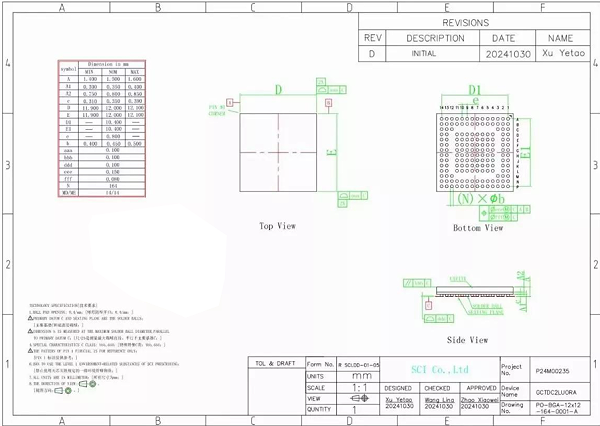Click the Side View caption
The width and height of the screenshot is (600, 426).
pyautogui.click(x=468, y=340)
